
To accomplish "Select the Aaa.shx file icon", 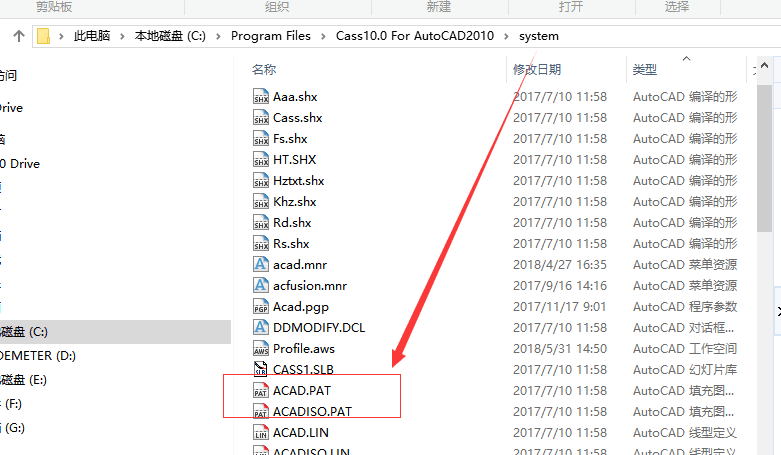I will tap(261, 96).
